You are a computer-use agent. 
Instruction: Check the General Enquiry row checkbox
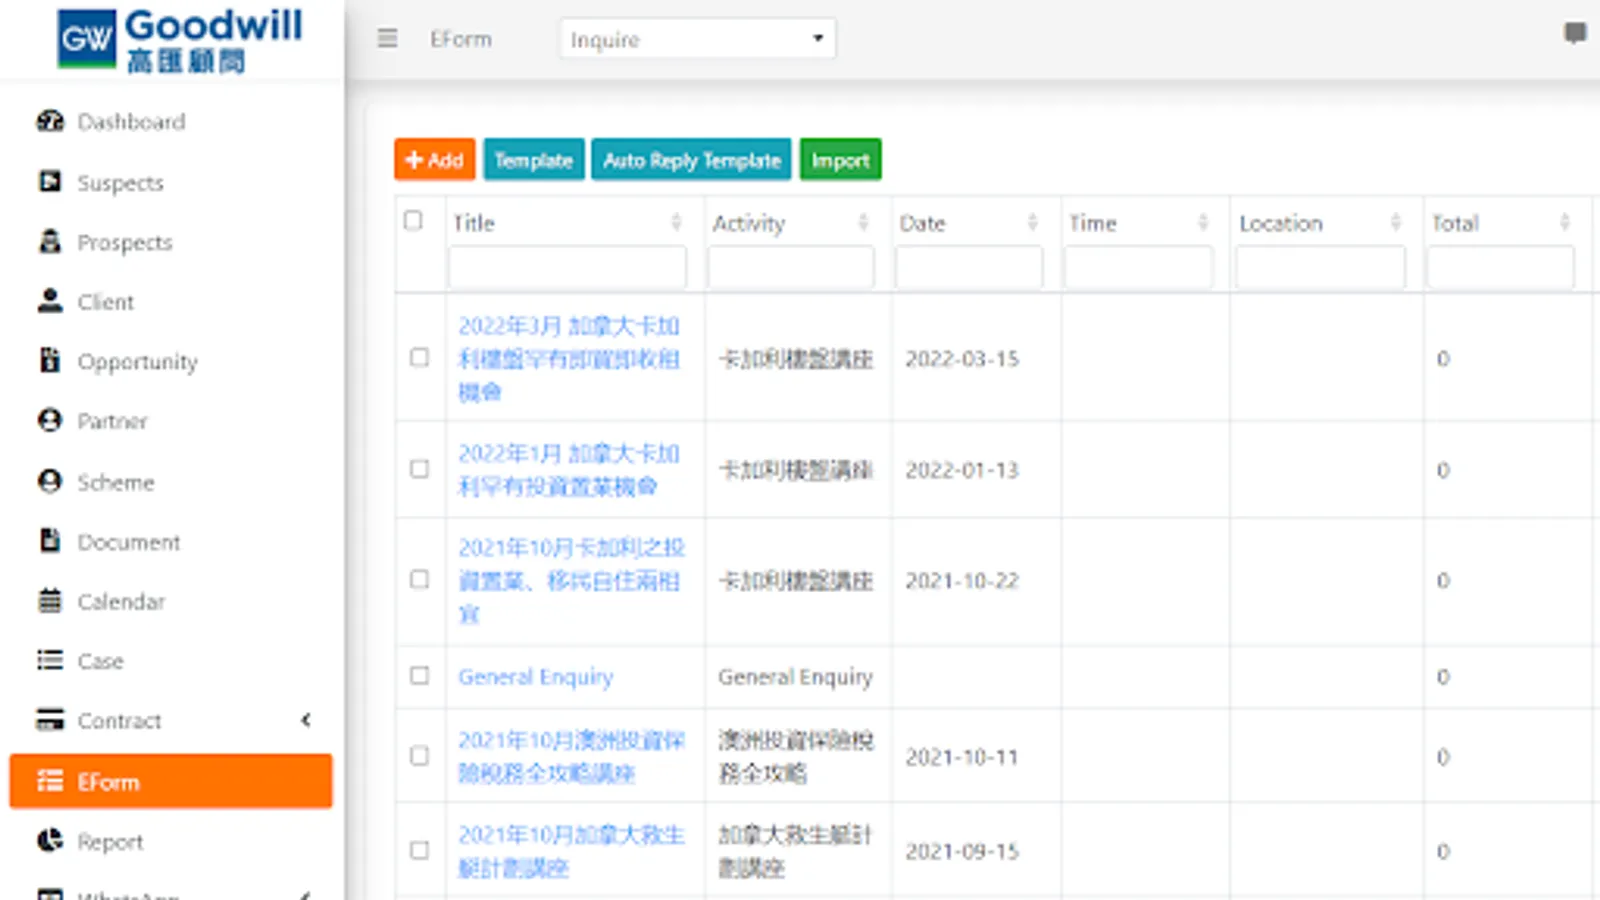click(x=420, y=676)
